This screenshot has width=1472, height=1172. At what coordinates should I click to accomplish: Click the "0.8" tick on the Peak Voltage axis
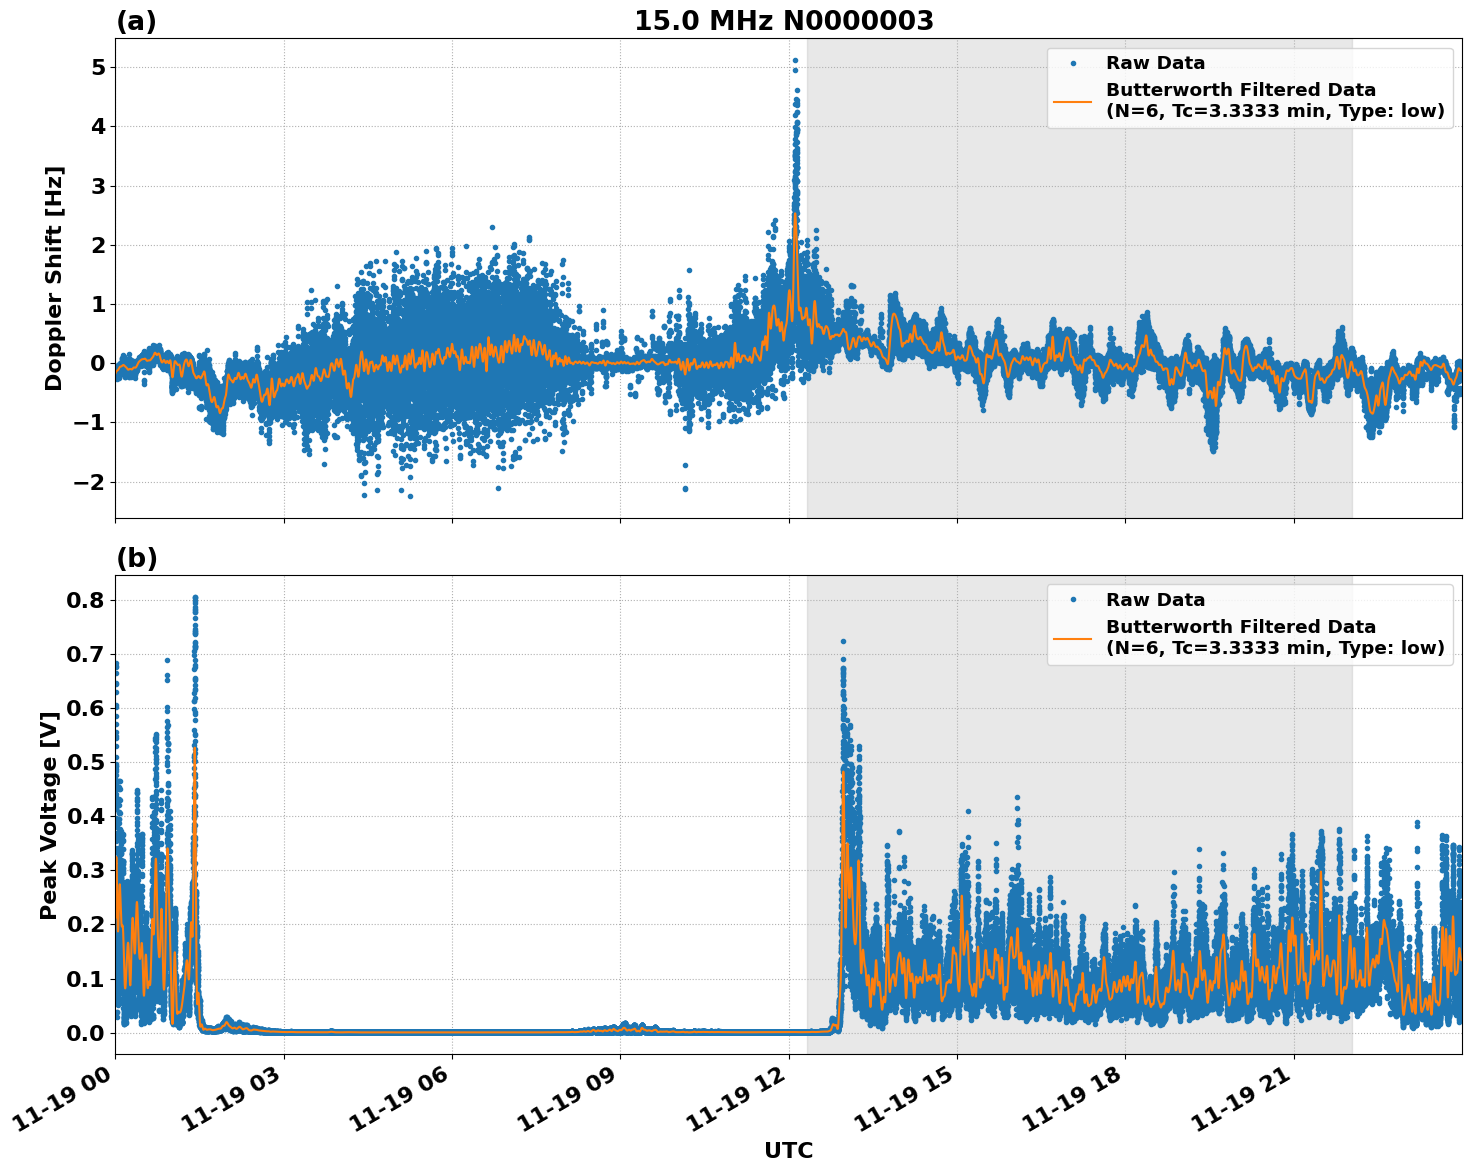(84, 600)
